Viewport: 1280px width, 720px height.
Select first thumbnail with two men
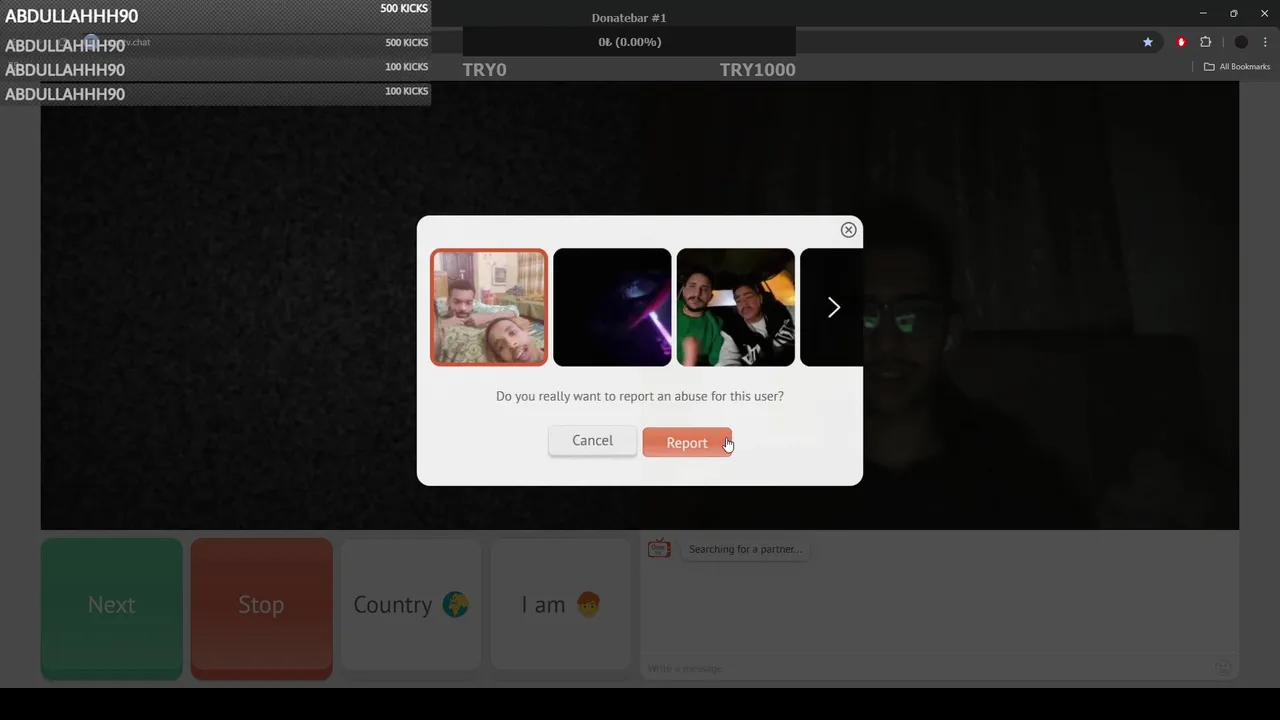pos(489,307)
